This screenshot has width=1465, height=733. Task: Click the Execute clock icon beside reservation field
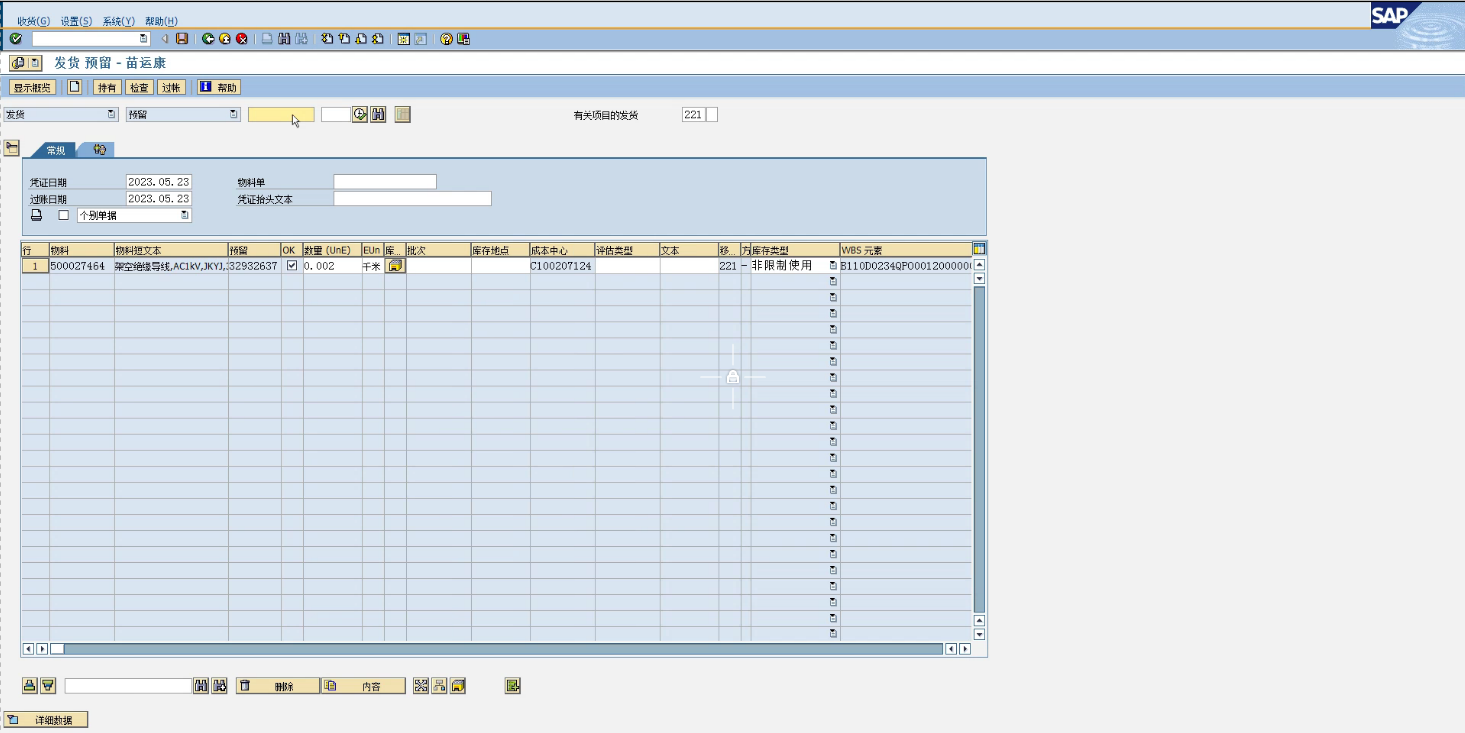click(360, 115)
